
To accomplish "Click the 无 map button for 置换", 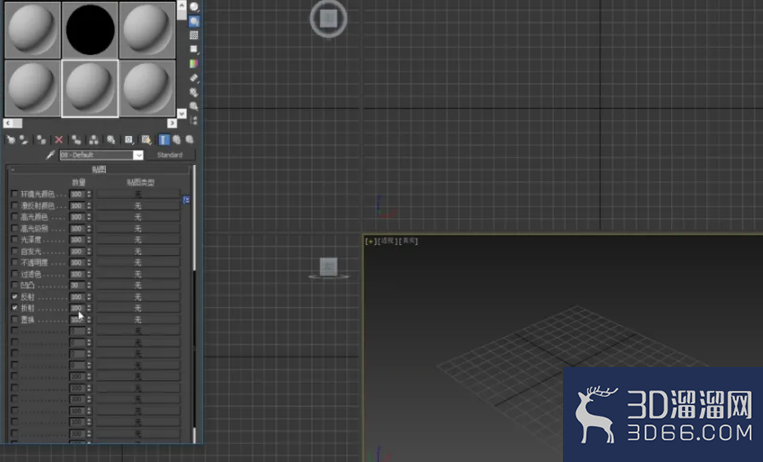I will 138,319.
